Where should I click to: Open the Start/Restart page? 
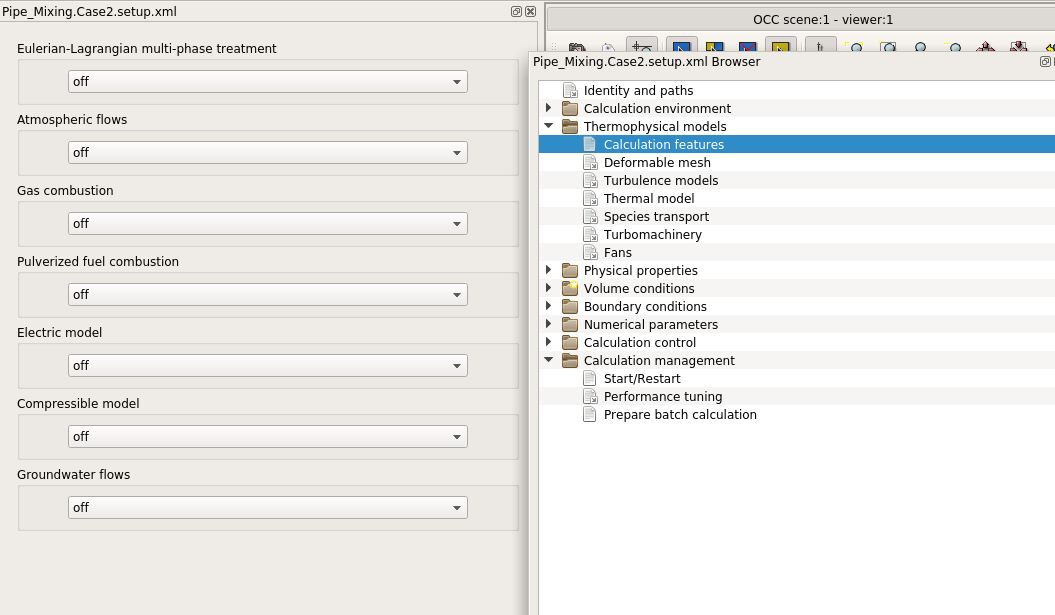[642, 379]
